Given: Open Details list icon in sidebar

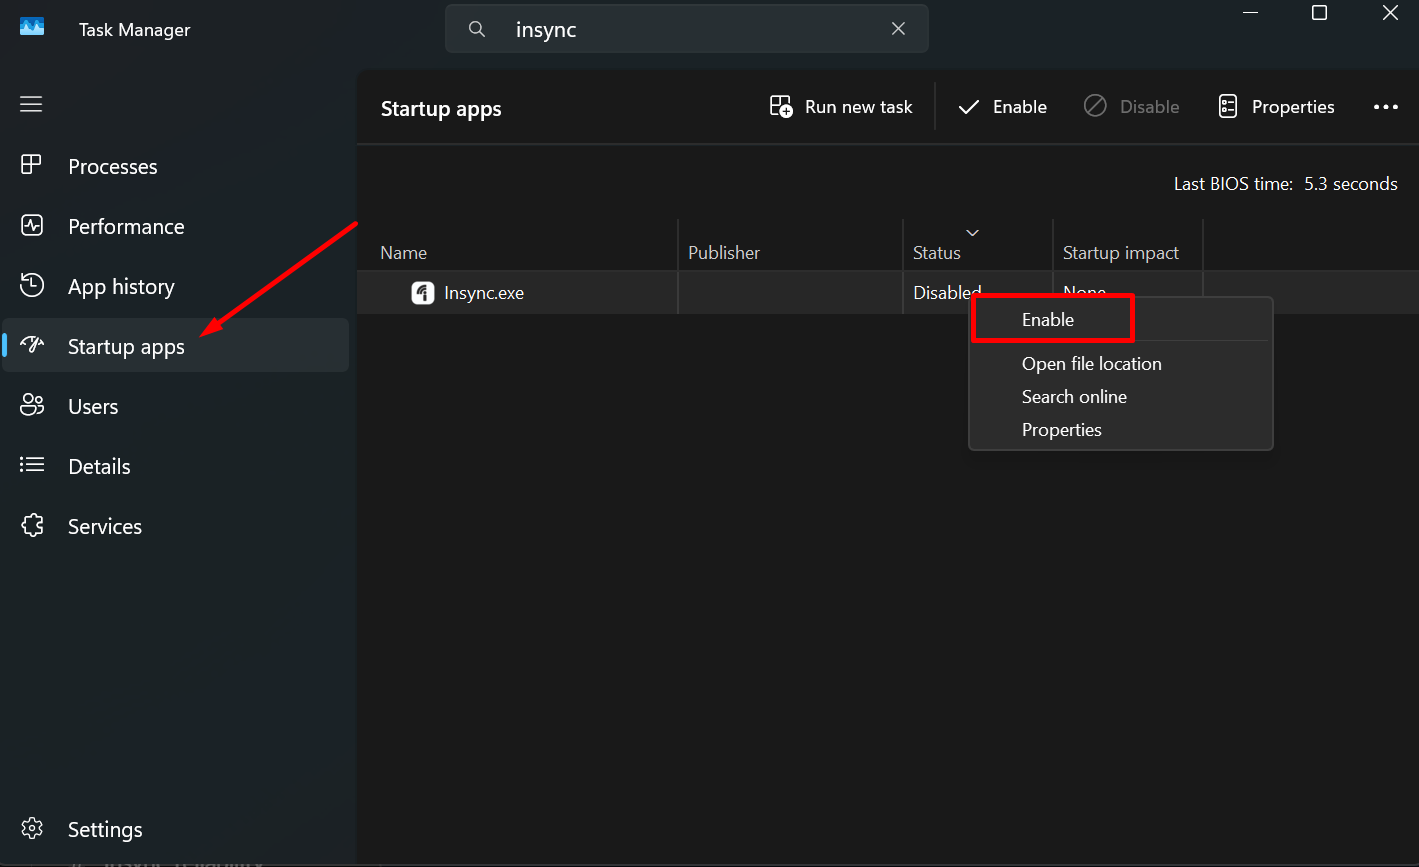Looking at the screenshot, I should click(x=32, y=465).
